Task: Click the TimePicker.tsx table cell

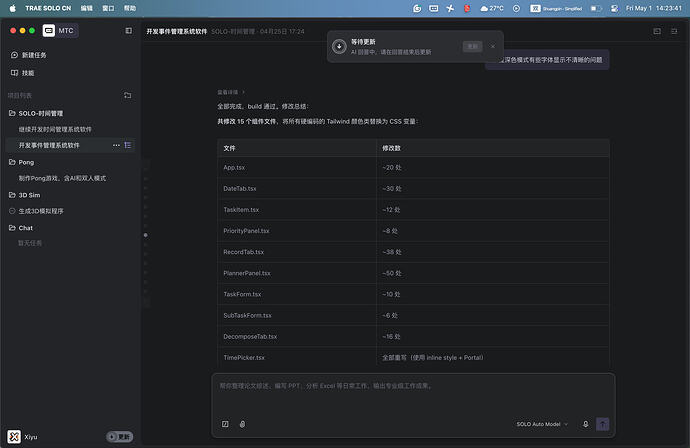Action: coord(297,358)
